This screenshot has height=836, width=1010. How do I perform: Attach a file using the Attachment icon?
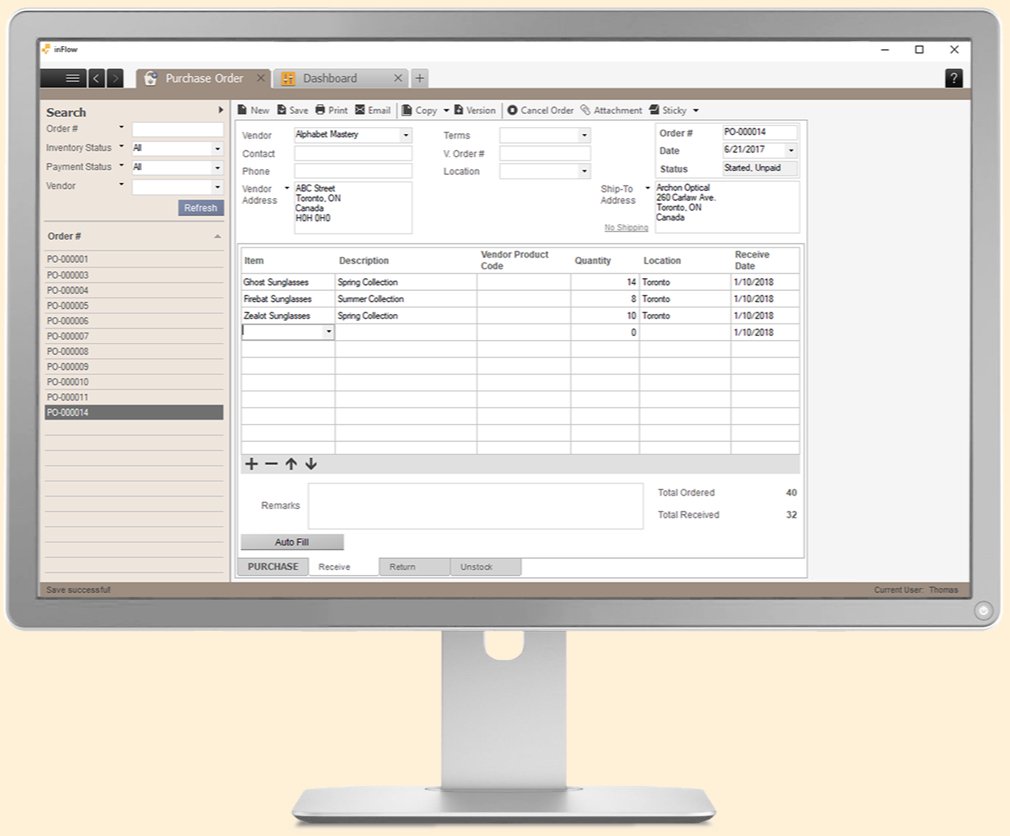tap(610, 110)
